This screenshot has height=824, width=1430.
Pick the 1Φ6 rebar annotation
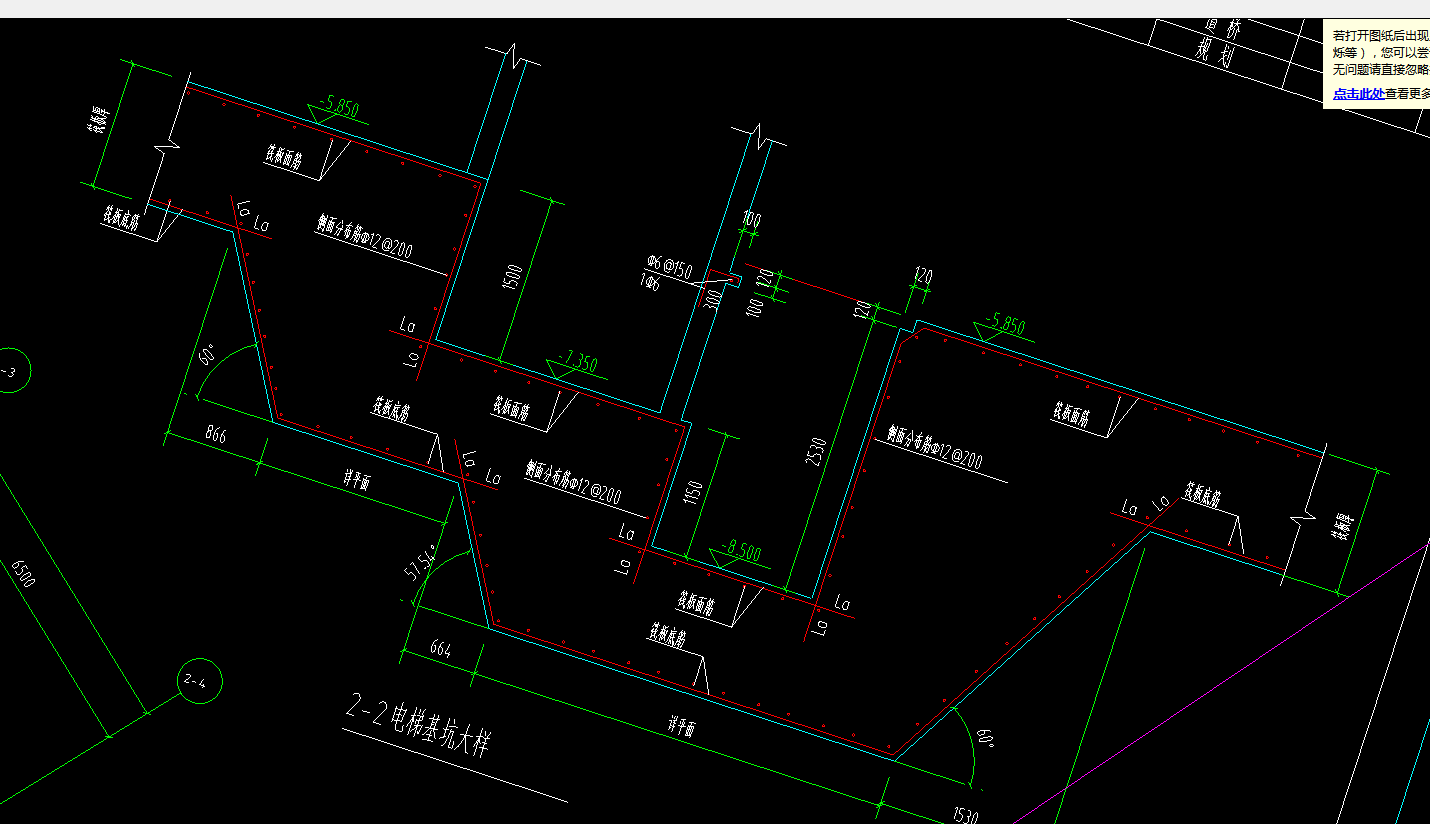click(x=652, y=285)
